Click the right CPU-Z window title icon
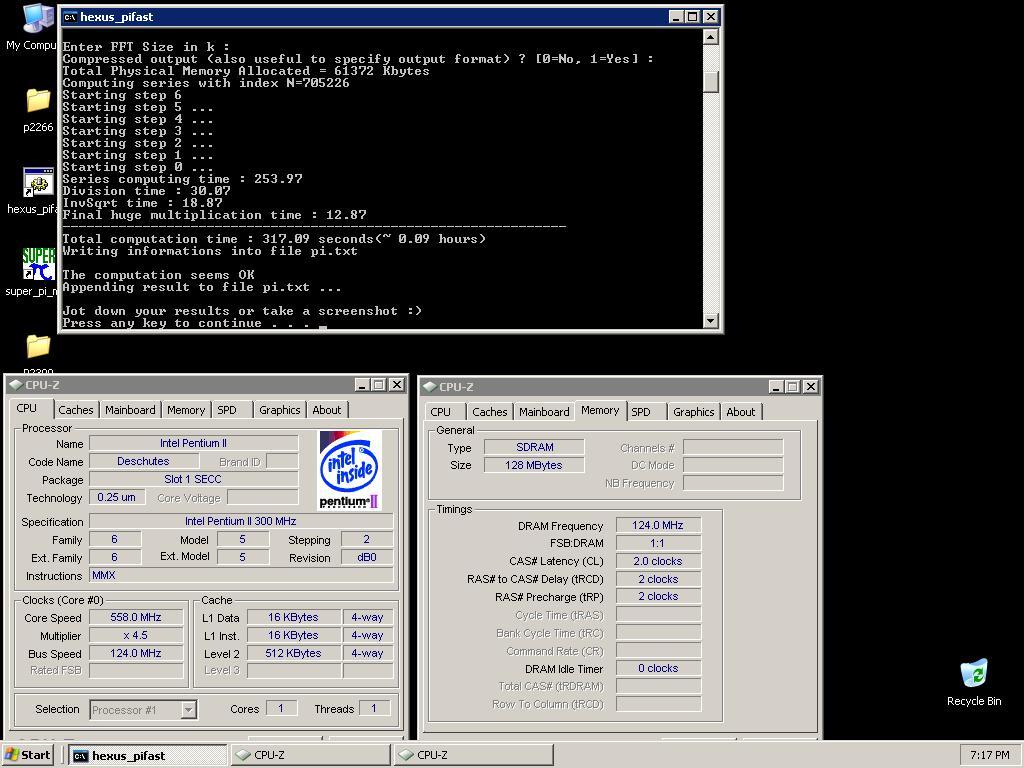The height and width of the screenshot is (768, 1024). 430,387
